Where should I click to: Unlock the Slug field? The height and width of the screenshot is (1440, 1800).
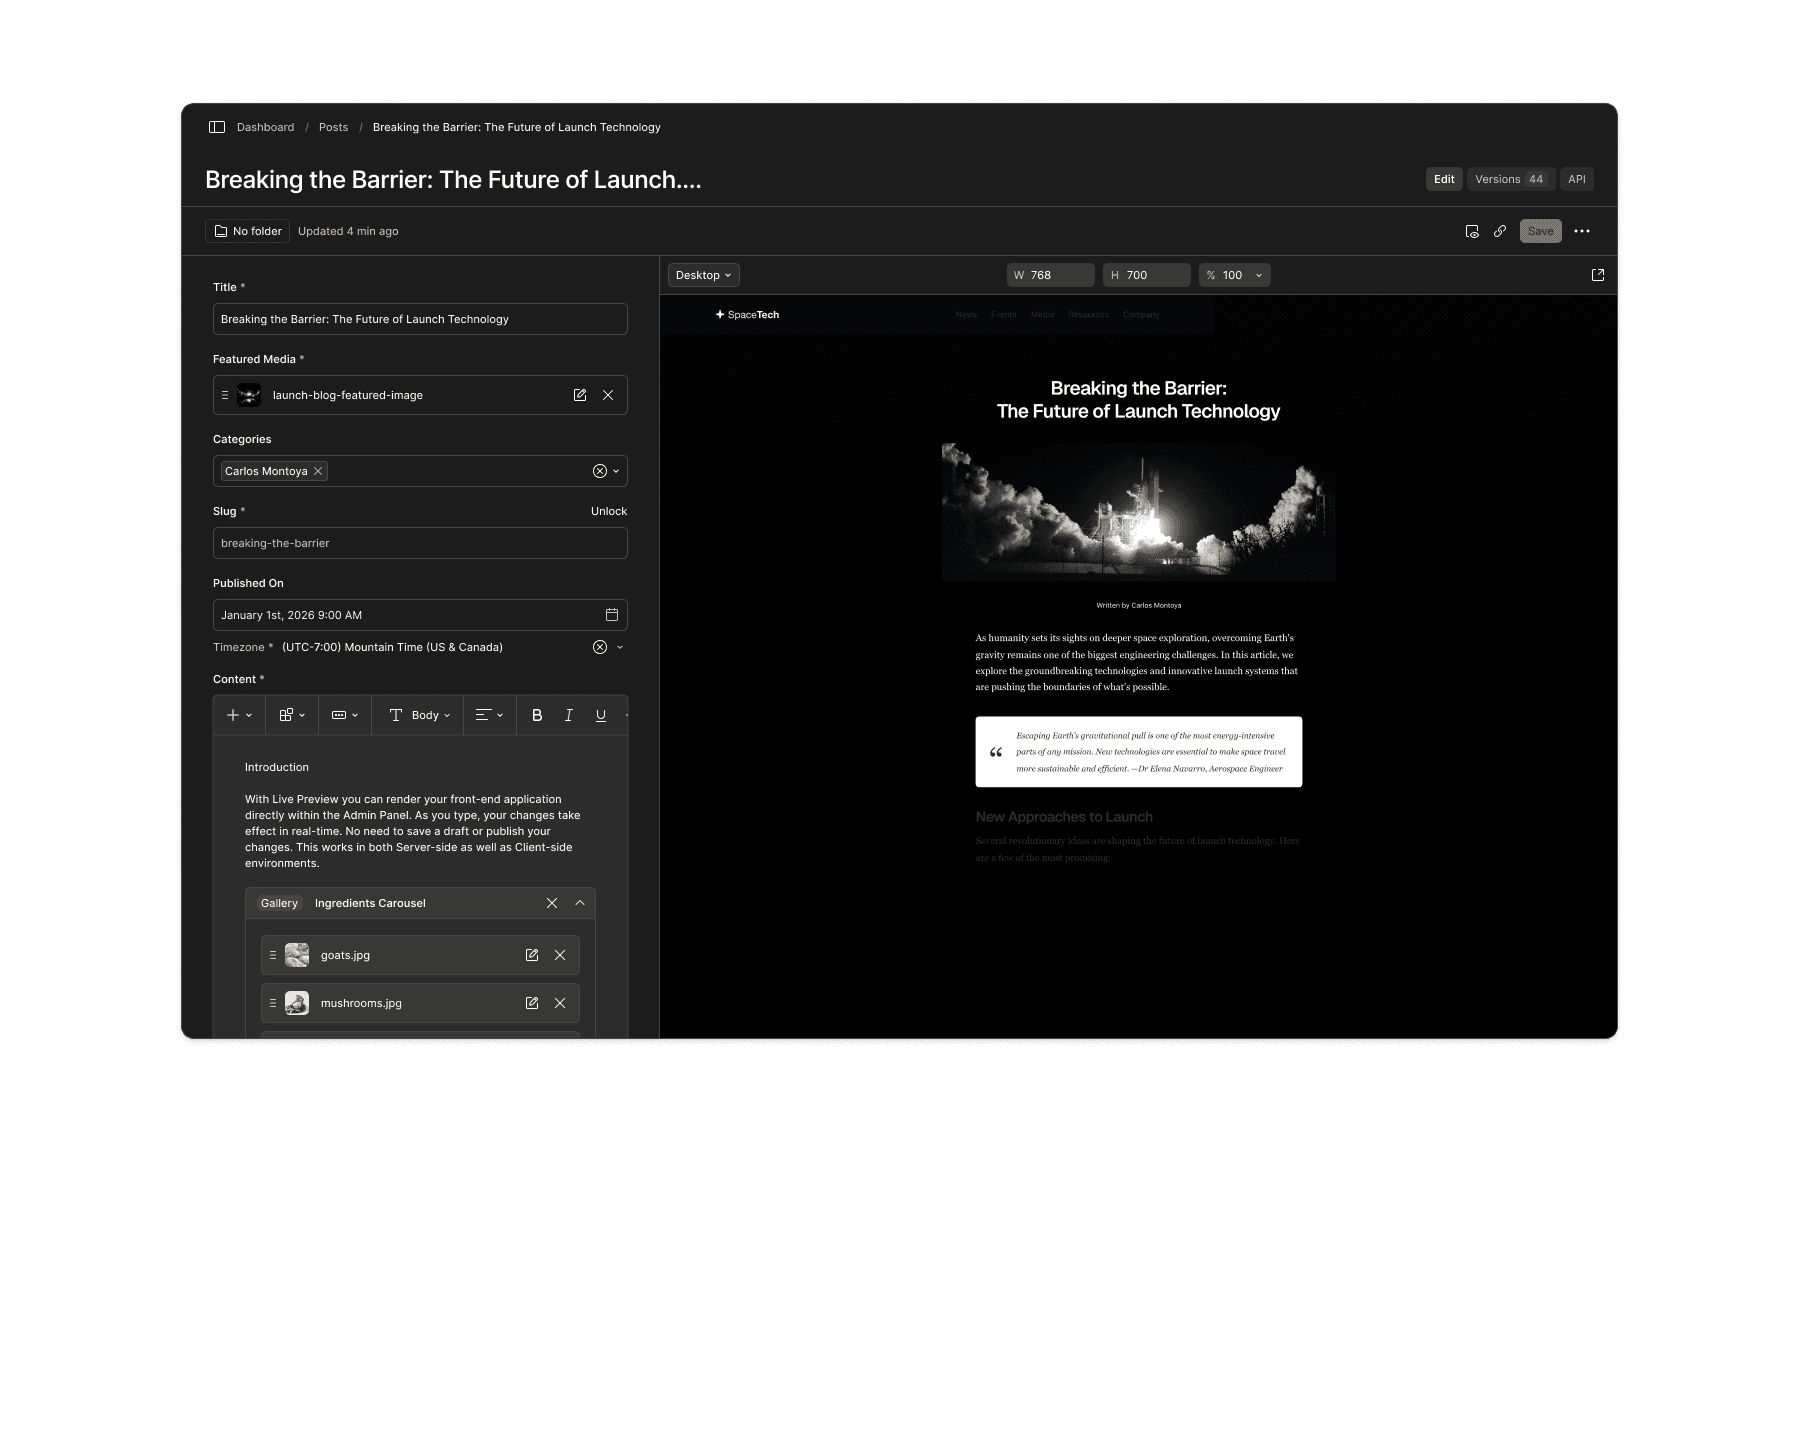(x=609, y=511)
